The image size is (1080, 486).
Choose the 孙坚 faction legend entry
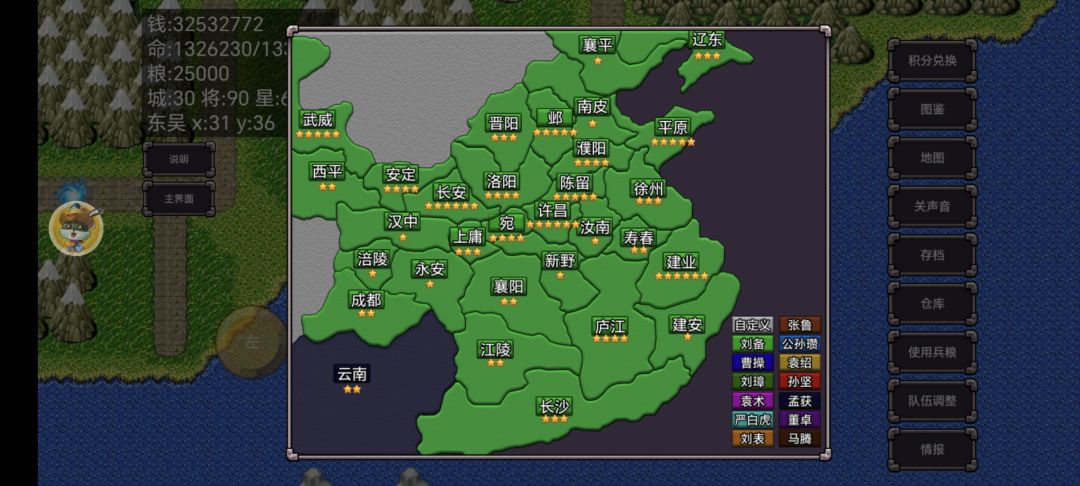point(800,381)
